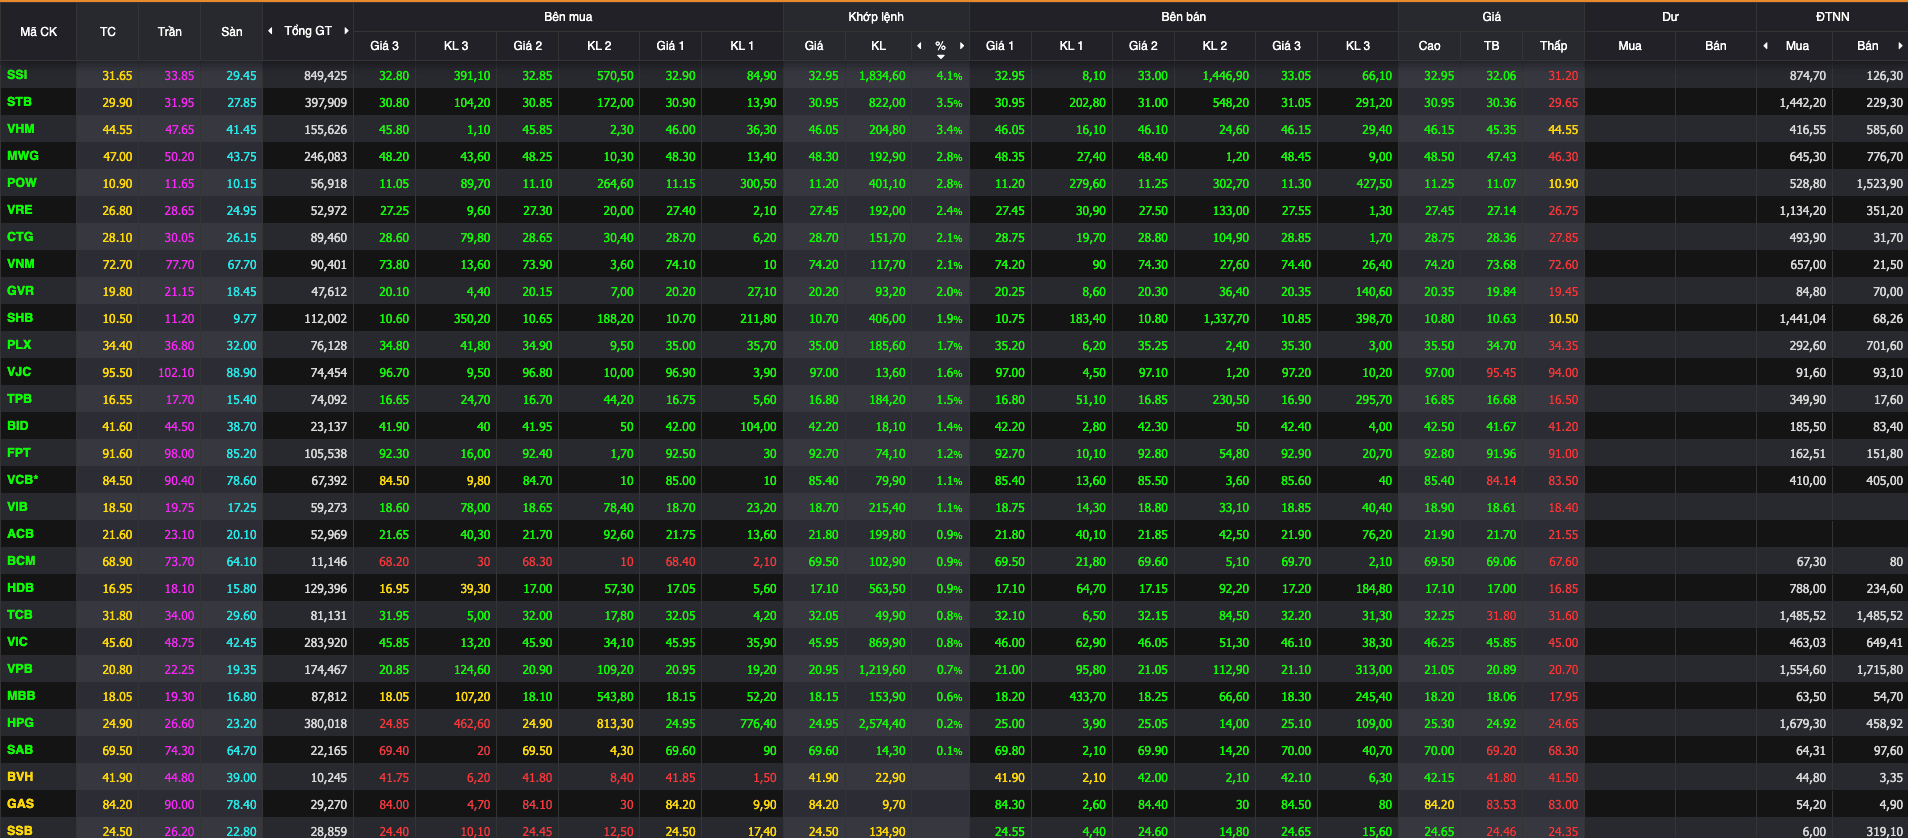Open the POW stock symbol
This screenshot has width=1908, height=838.
coord(21,183)
